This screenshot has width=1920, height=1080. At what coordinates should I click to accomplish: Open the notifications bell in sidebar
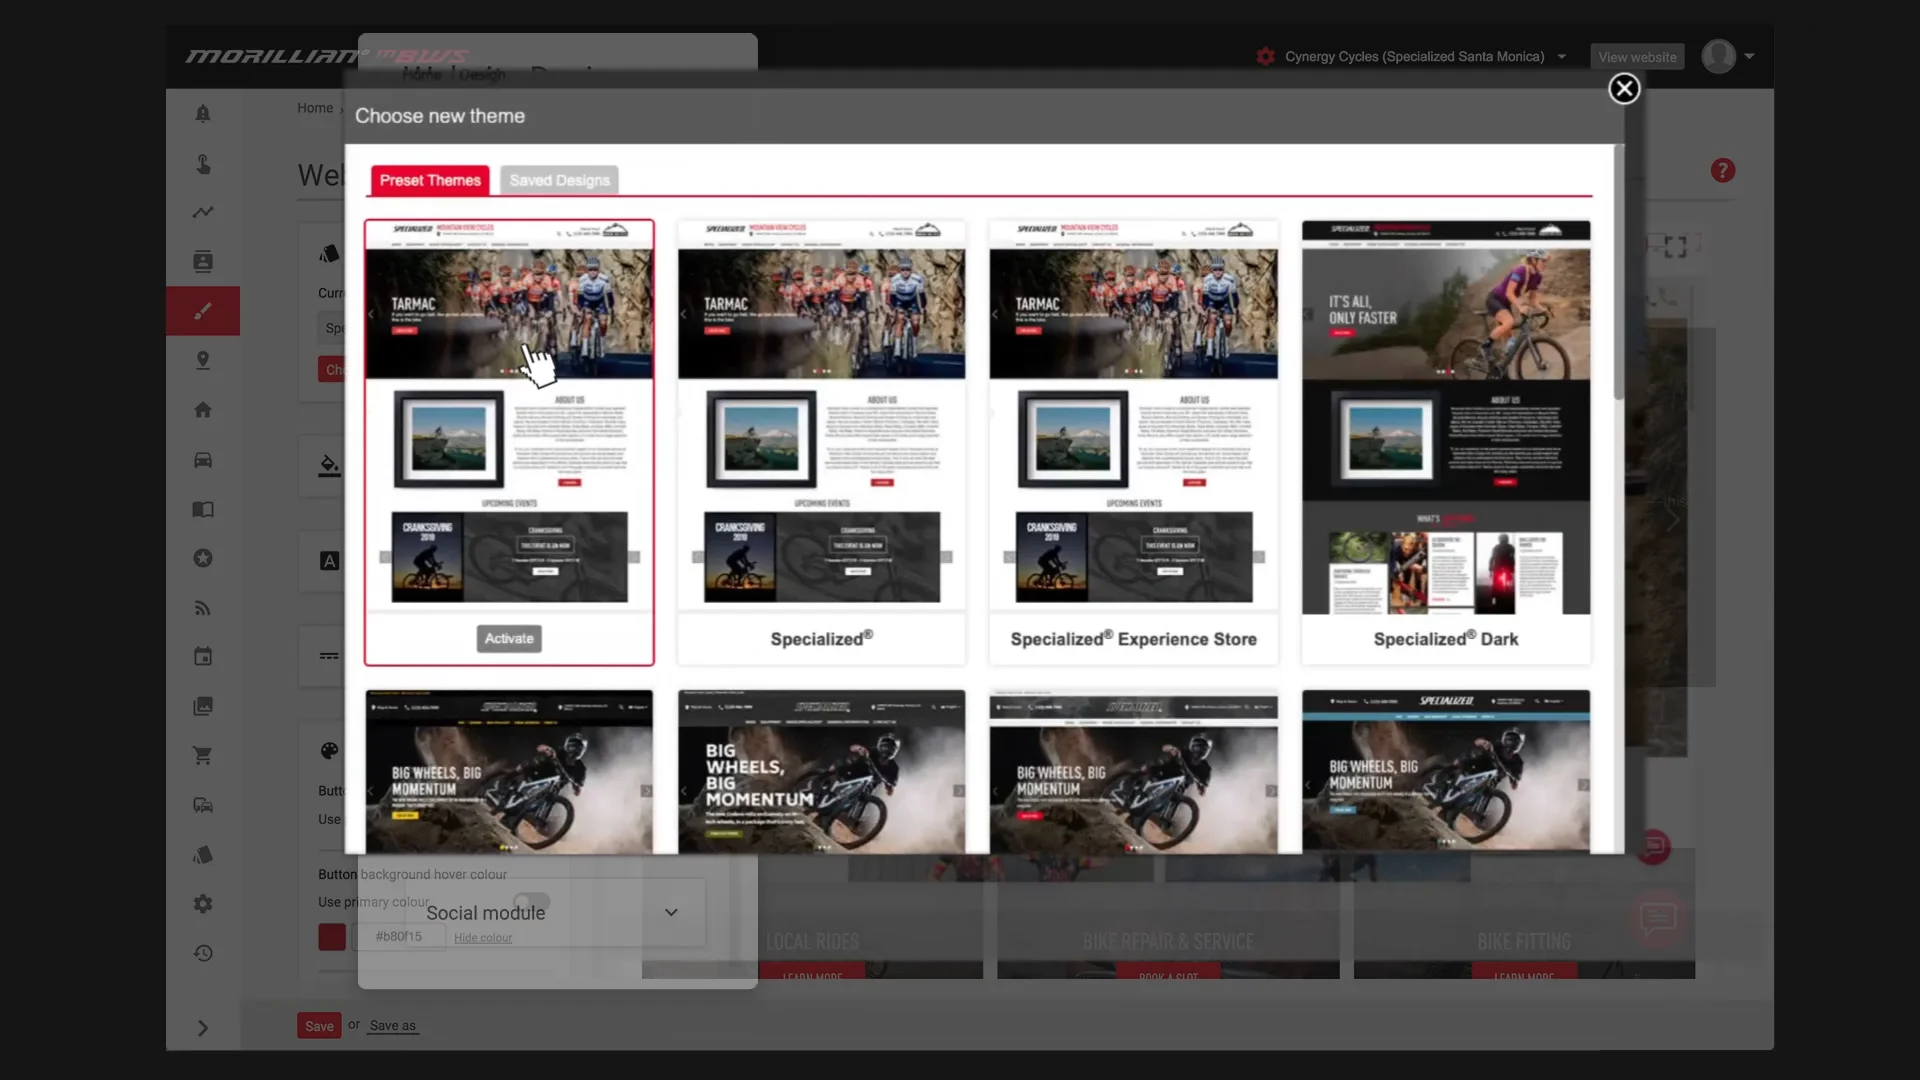coord(203,114)
